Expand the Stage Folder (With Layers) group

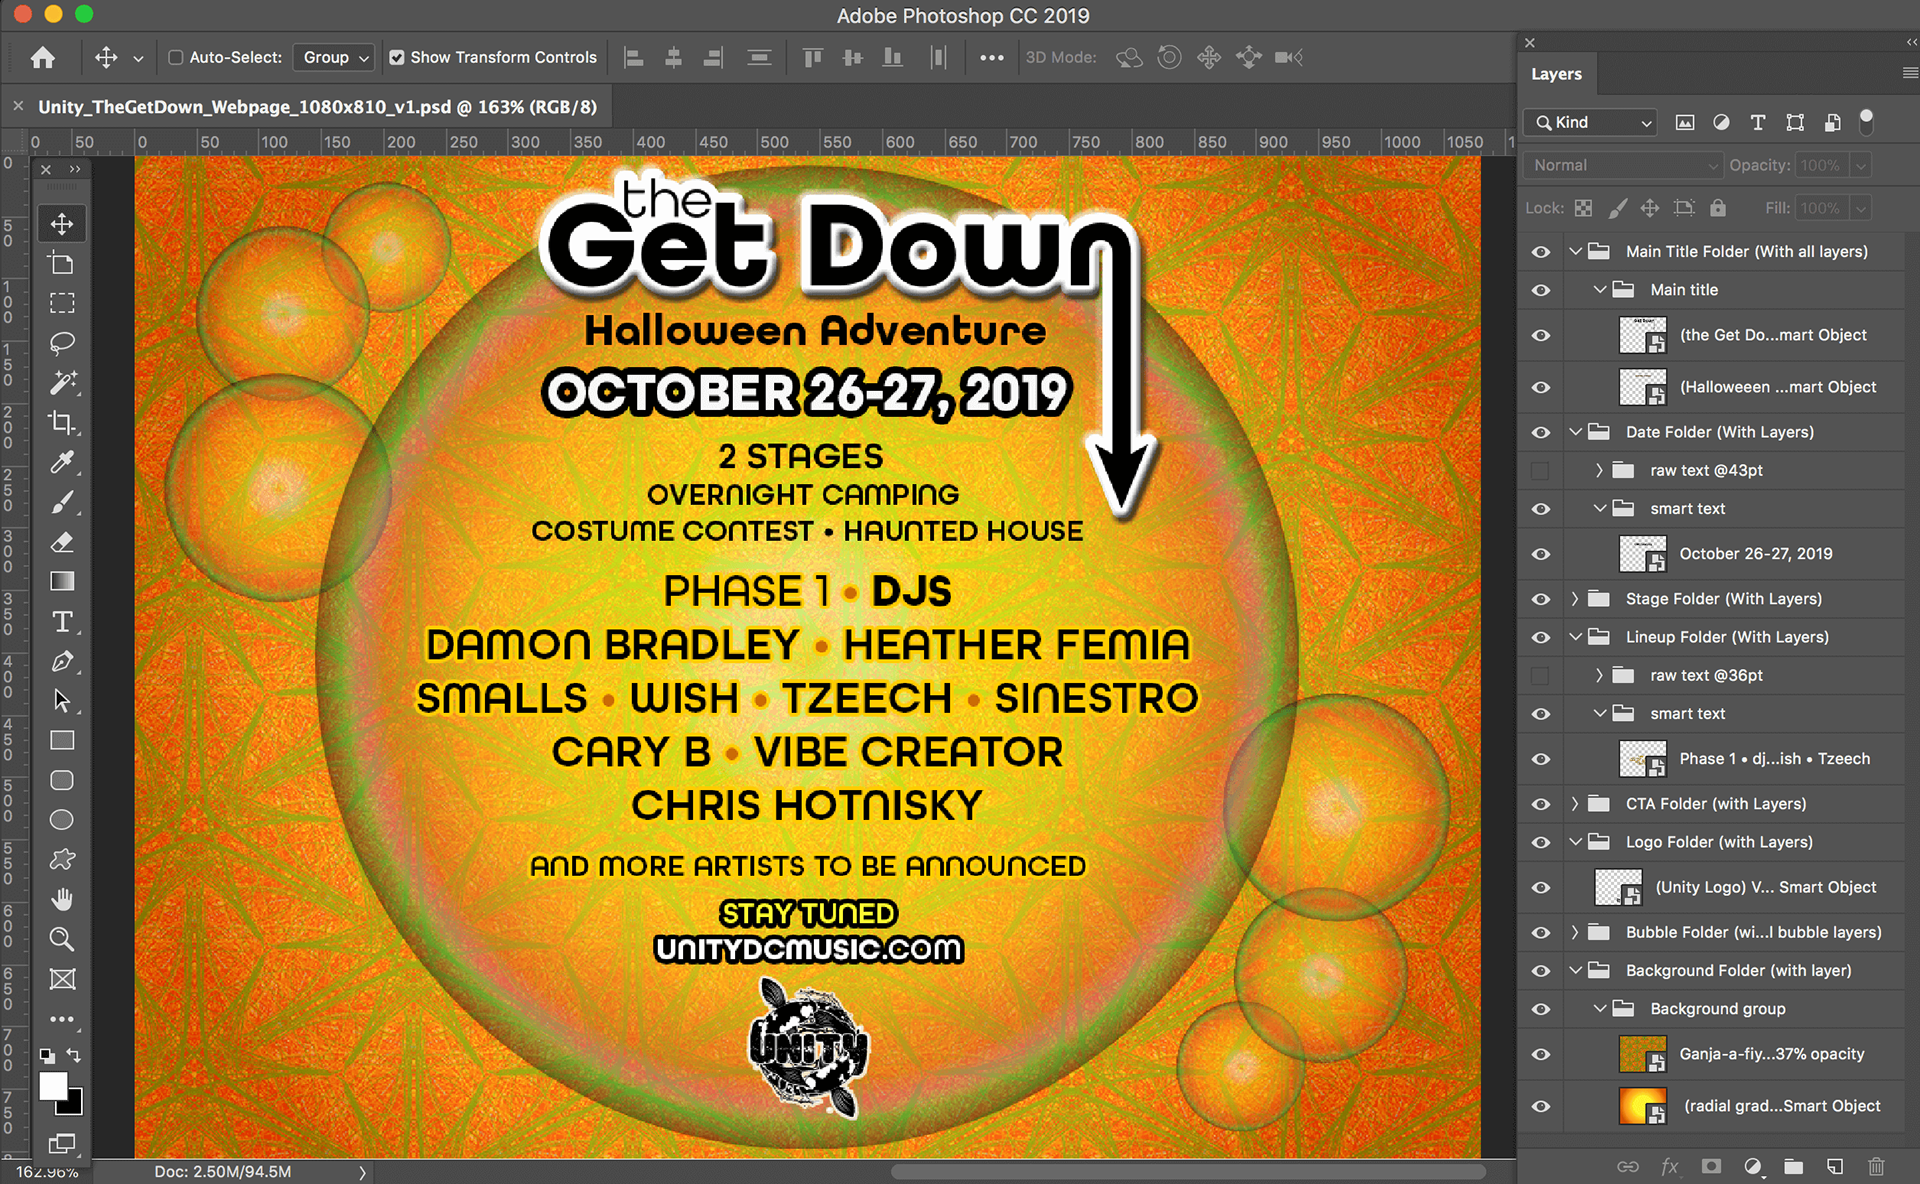(x=1575, y=599)
